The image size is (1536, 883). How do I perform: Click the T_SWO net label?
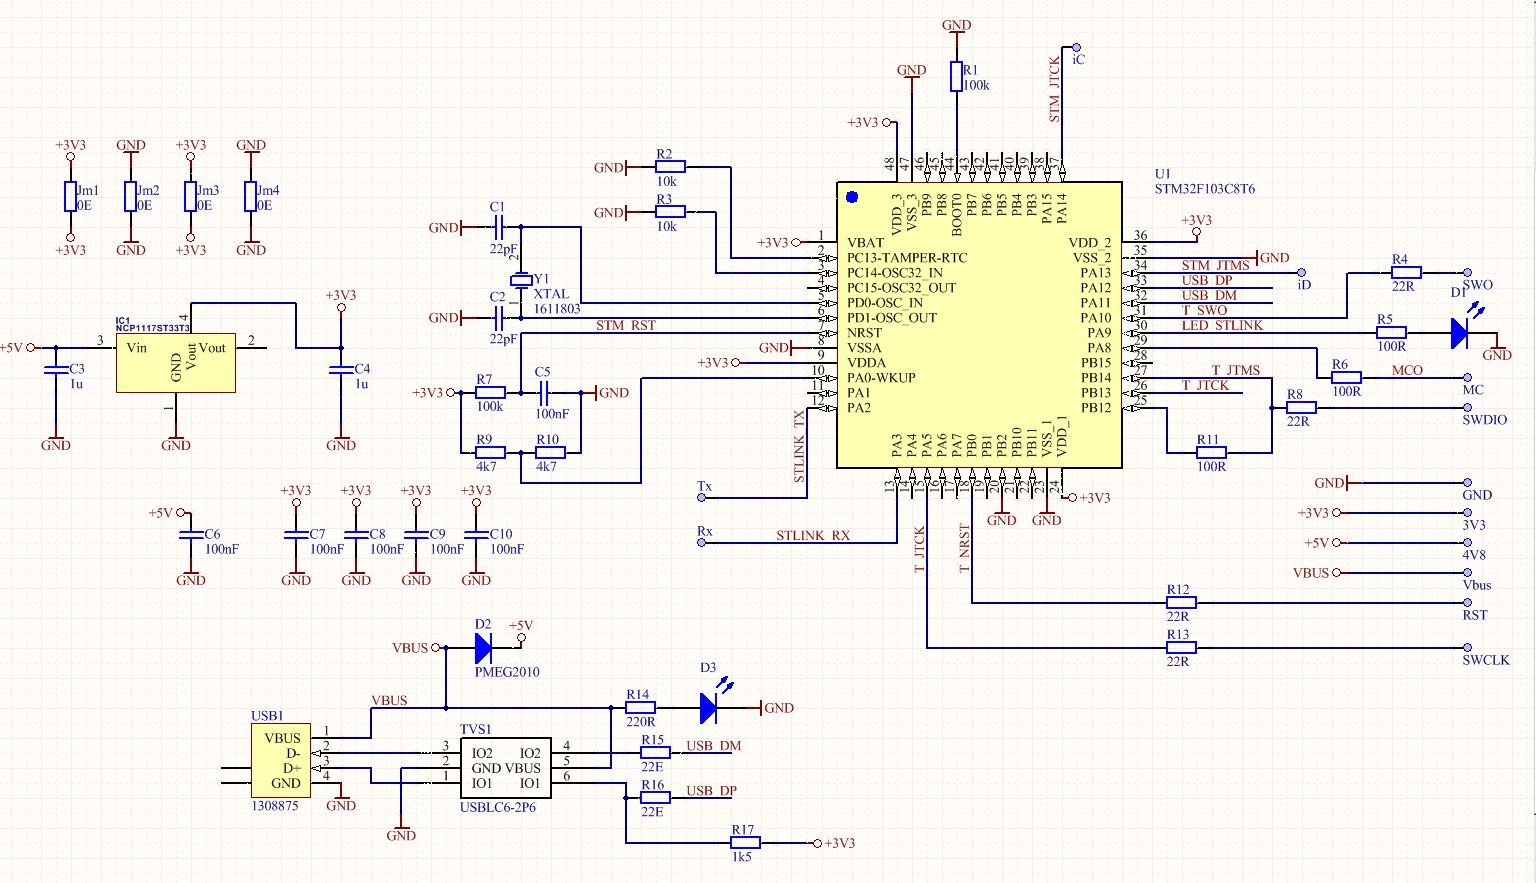(x=1204, y=310)
